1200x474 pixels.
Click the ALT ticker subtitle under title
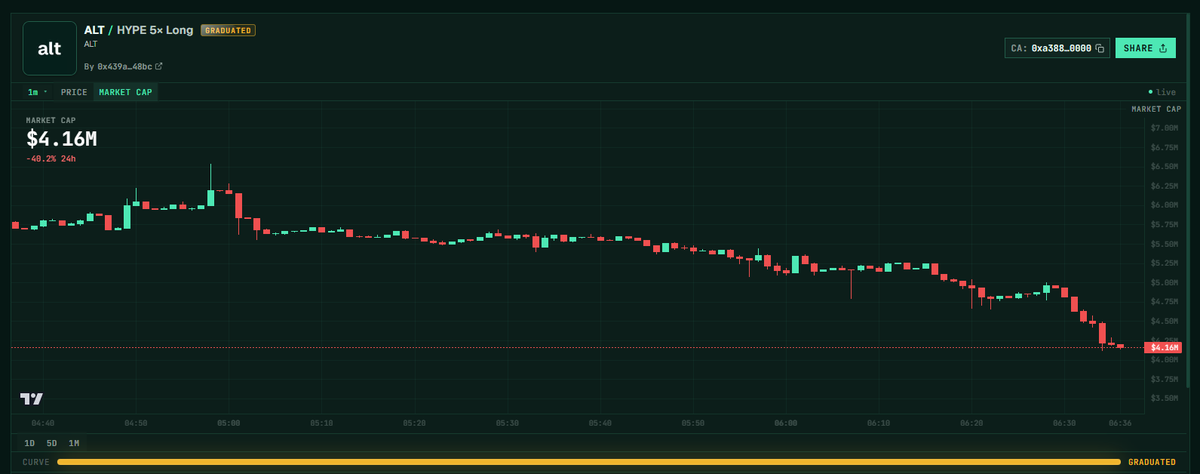91,44
